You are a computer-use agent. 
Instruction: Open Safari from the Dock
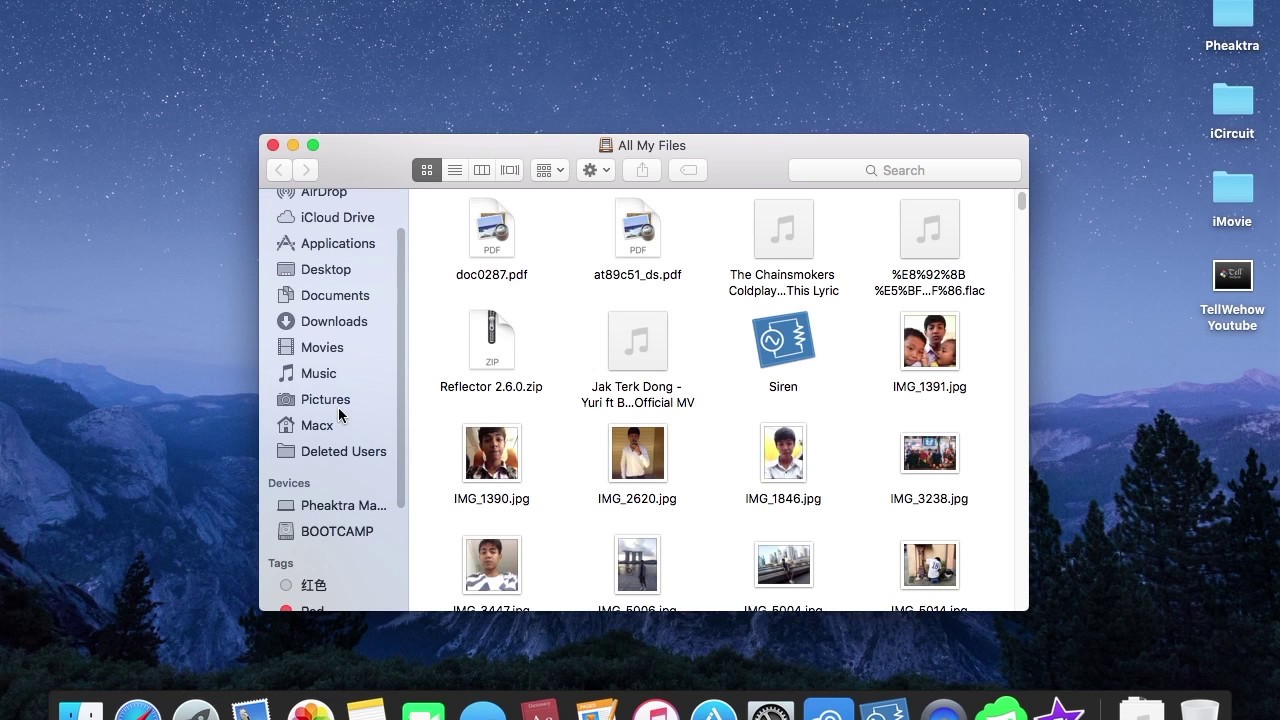[x=138, y=709]
